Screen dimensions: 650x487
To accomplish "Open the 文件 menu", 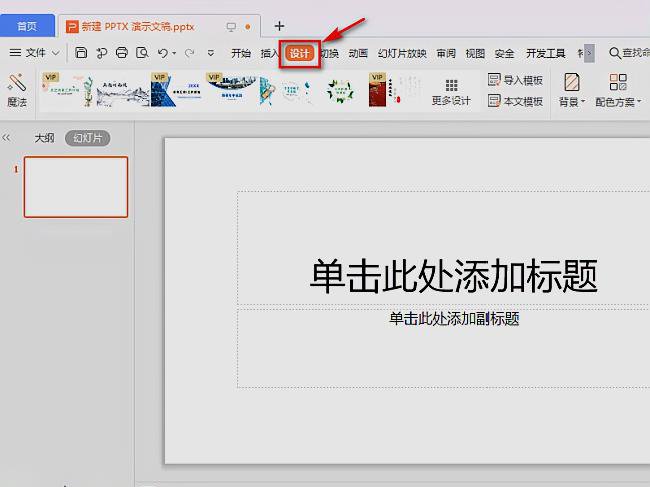I will (x=28, y=53).
